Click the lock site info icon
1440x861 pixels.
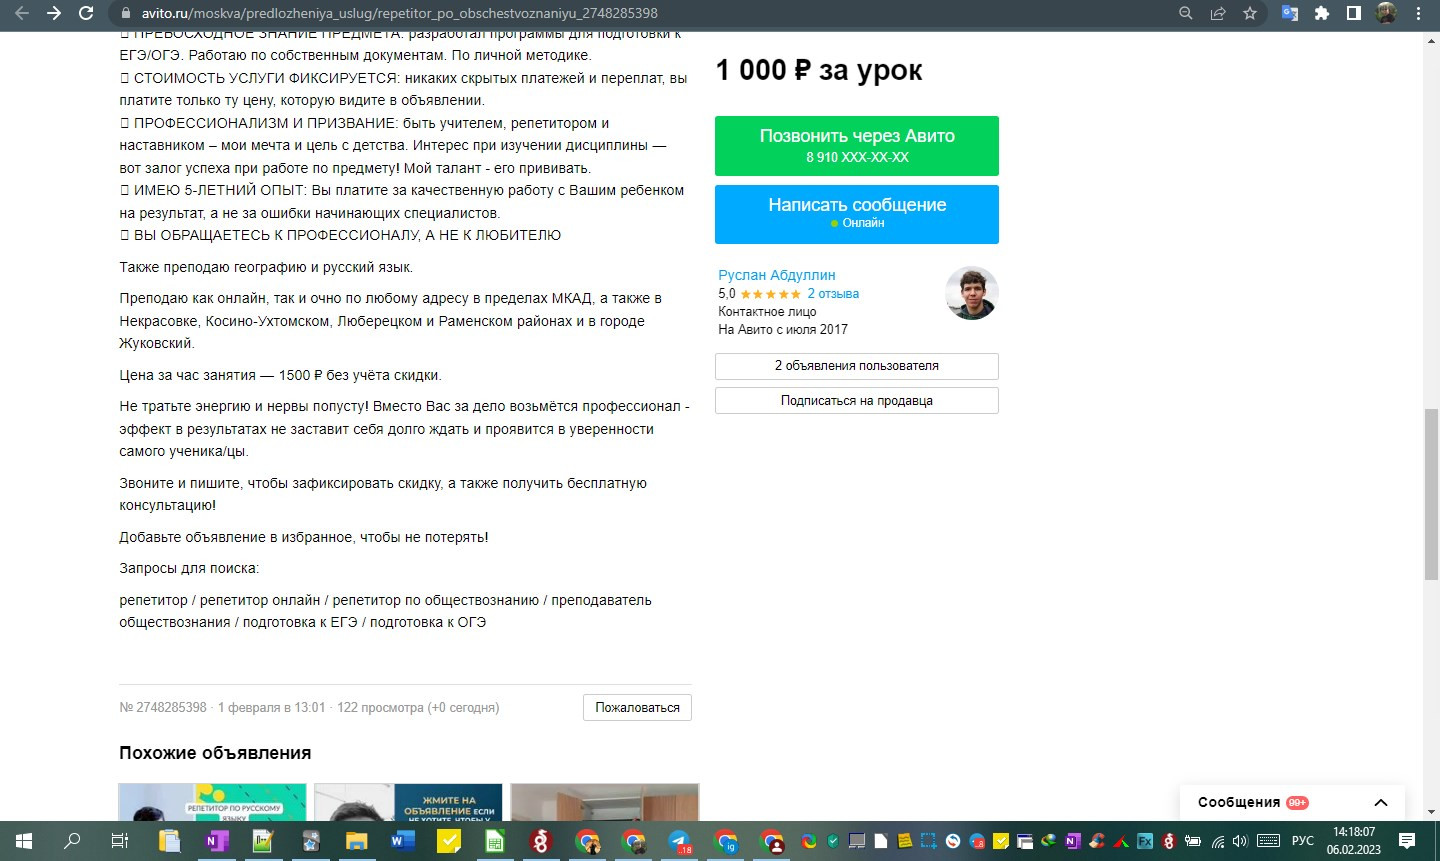[x=125, y=13]
